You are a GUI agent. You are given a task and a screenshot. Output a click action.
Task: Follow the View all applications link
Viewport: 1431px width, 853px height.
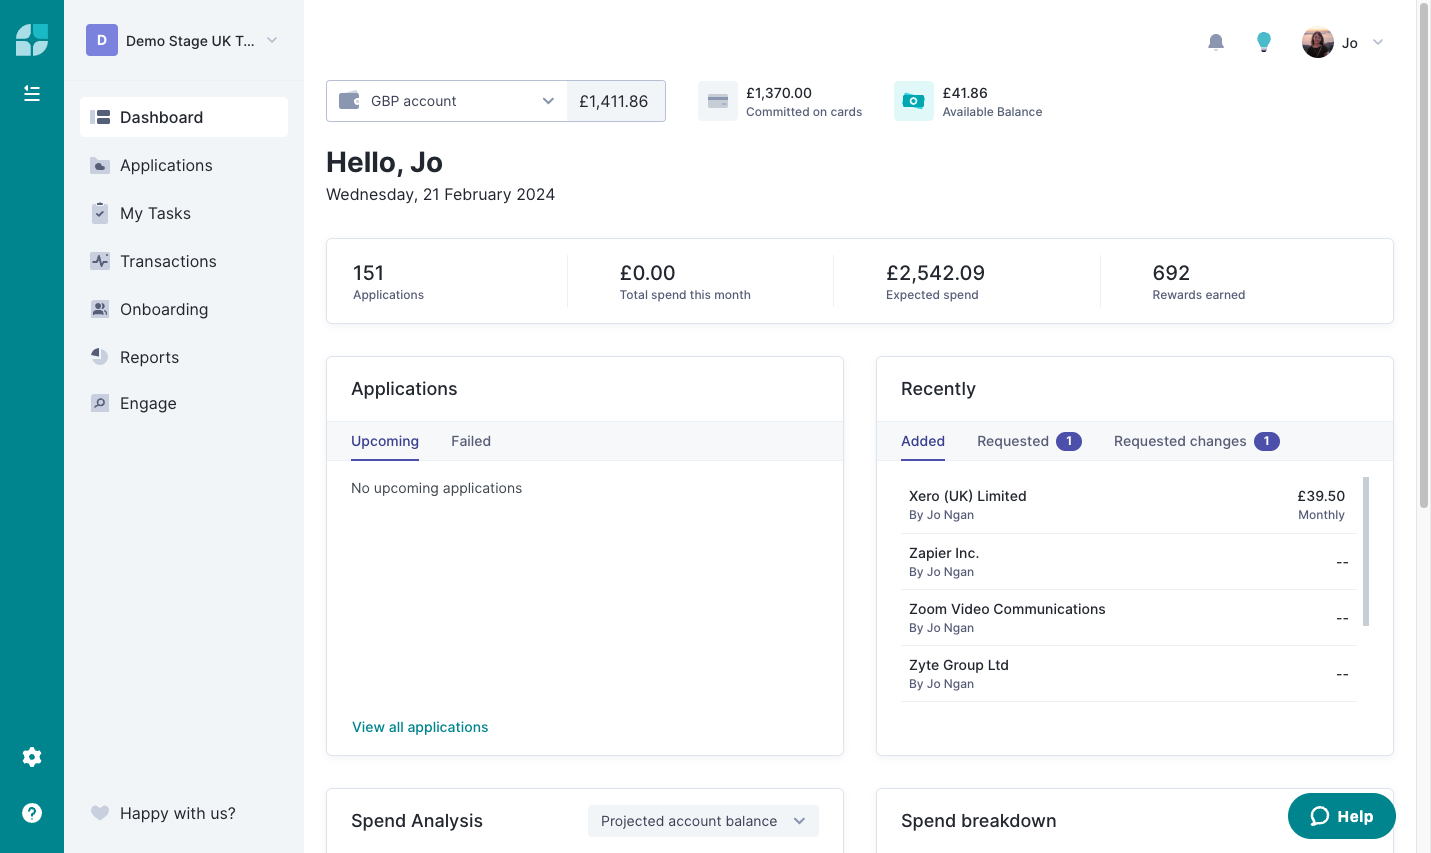420,727
